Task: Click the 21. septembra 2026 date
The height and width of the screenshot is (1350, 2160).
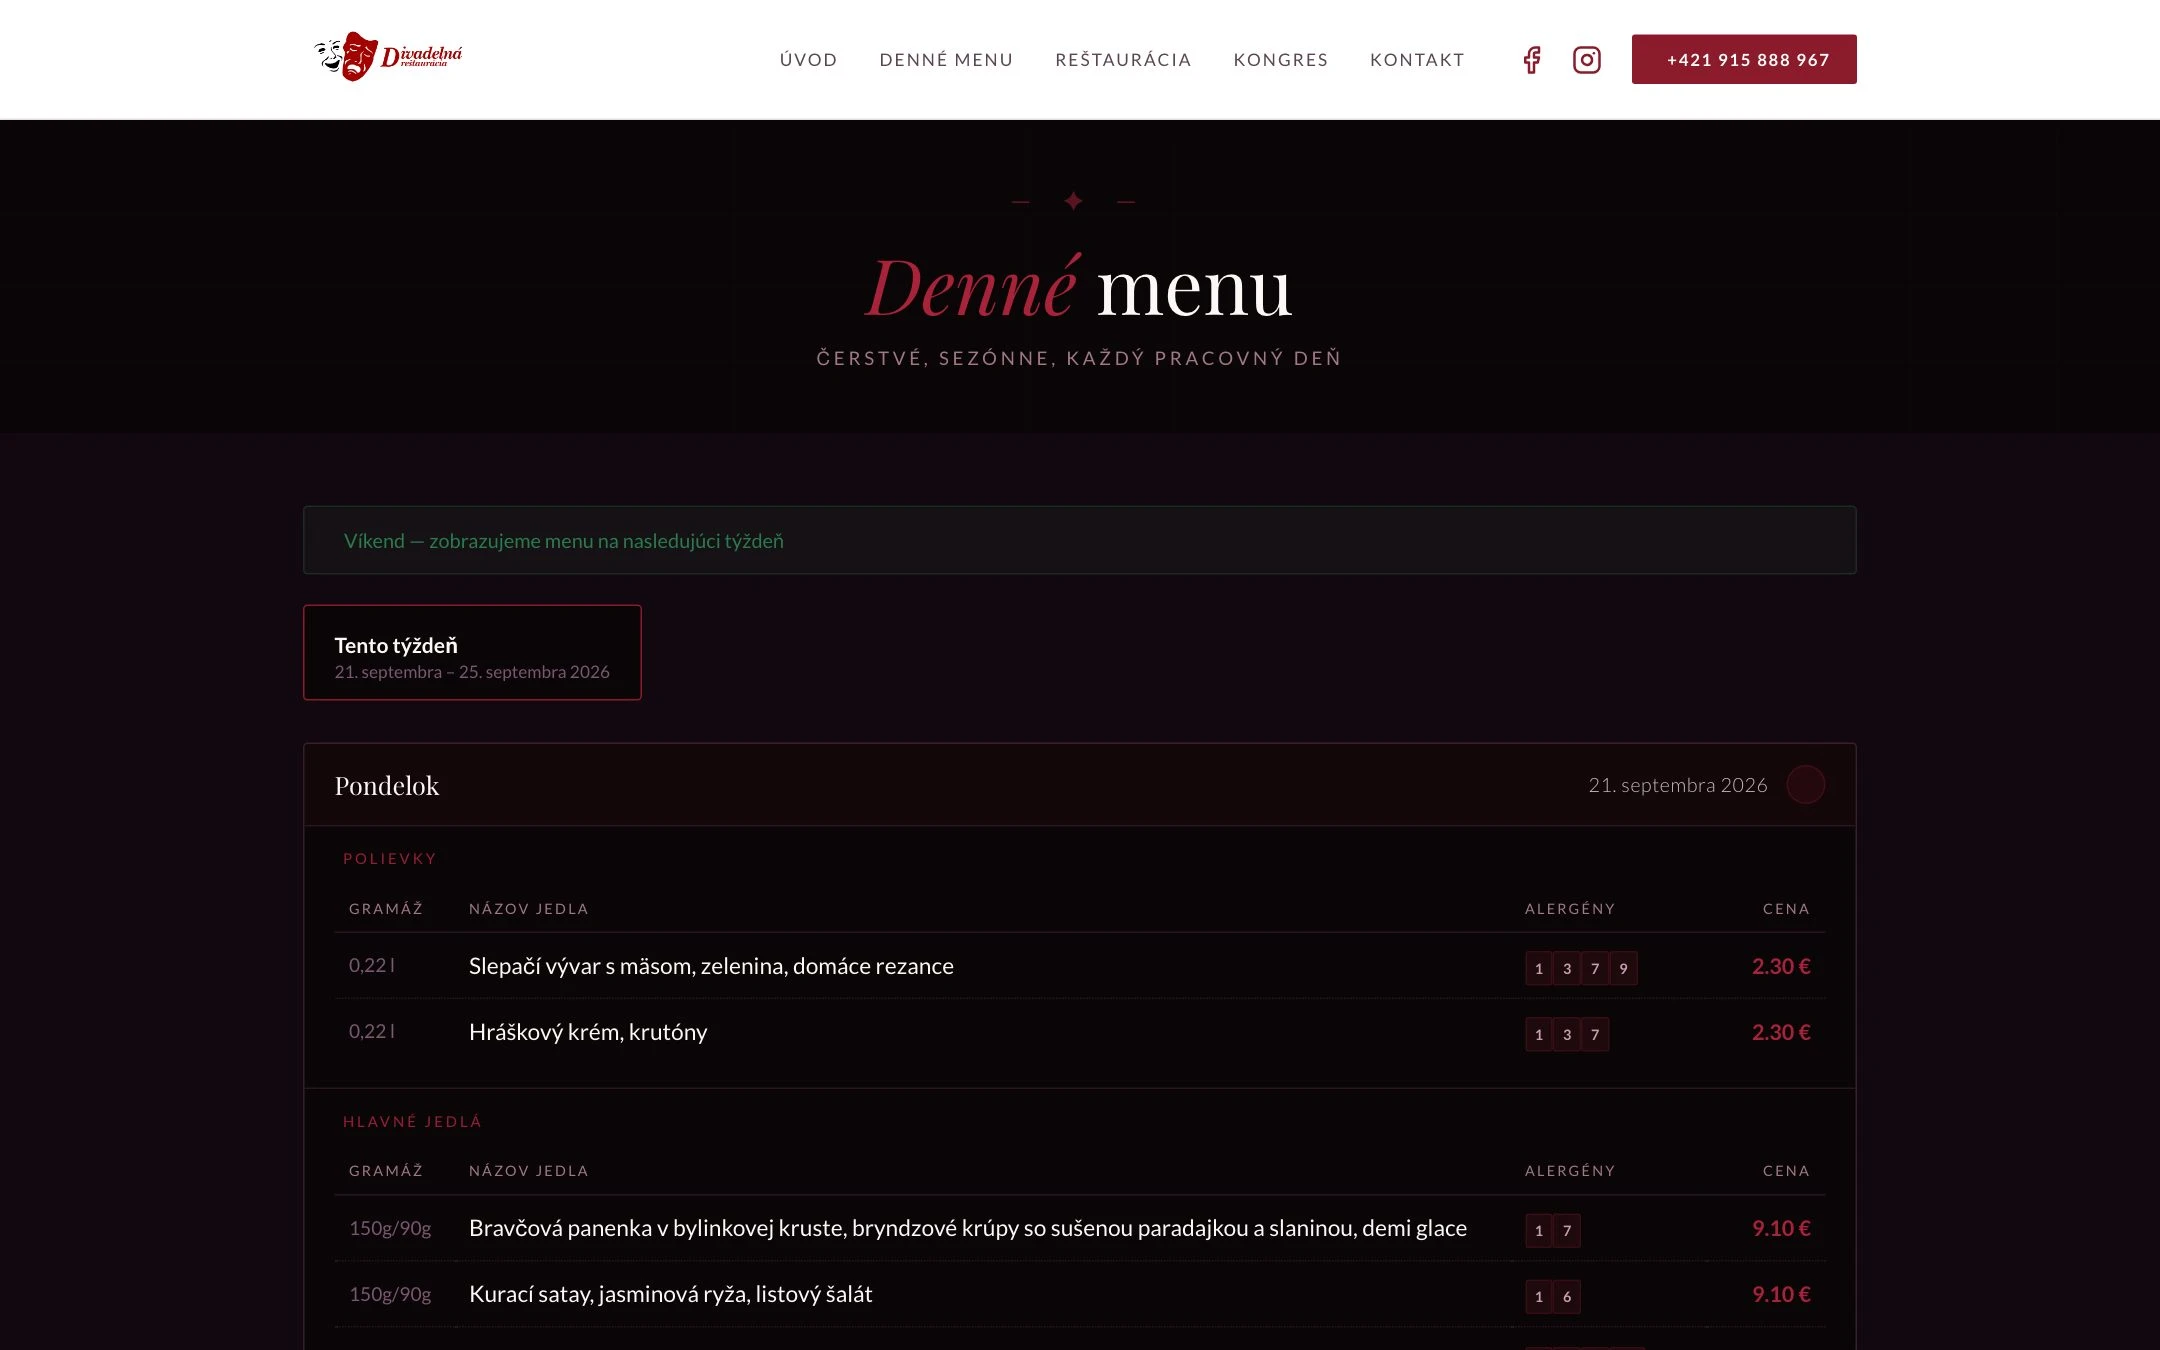Action: pos(1677,786)
